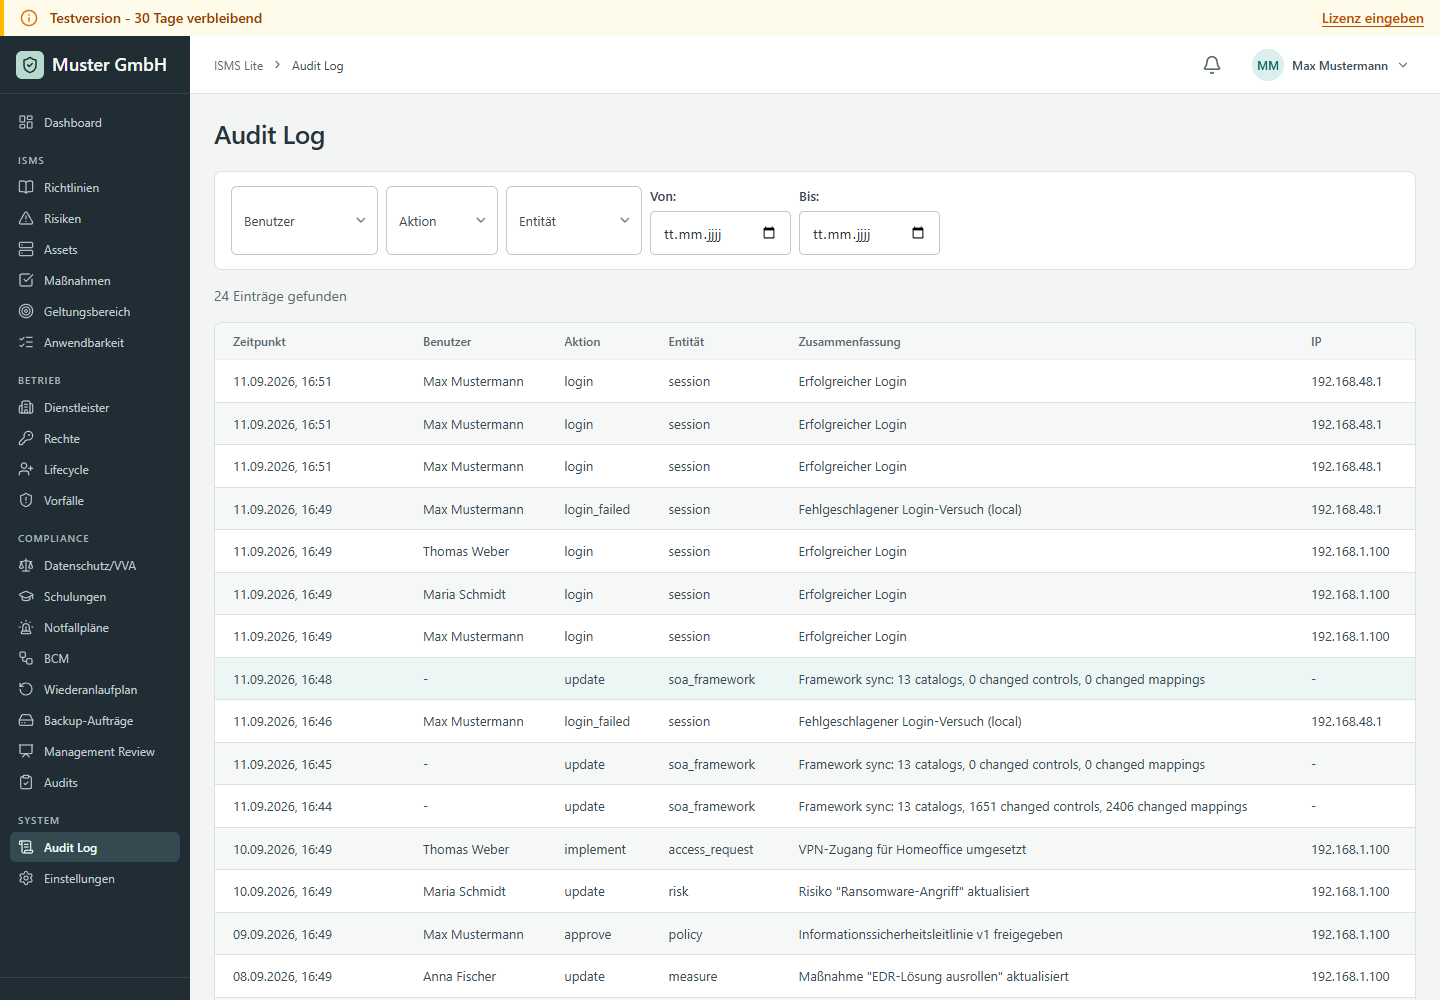The height and width of the screenshot is (1000, 1440).
Task: Click the Bis date input field
Action: [869, 233]
